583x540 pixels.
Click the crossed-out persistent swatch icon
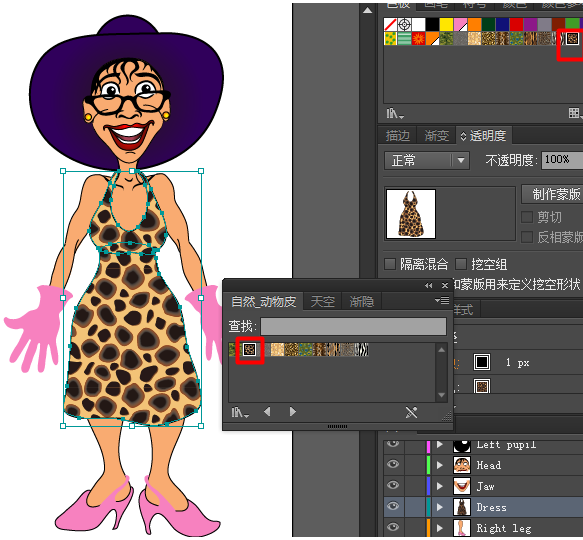pos(411,412)
